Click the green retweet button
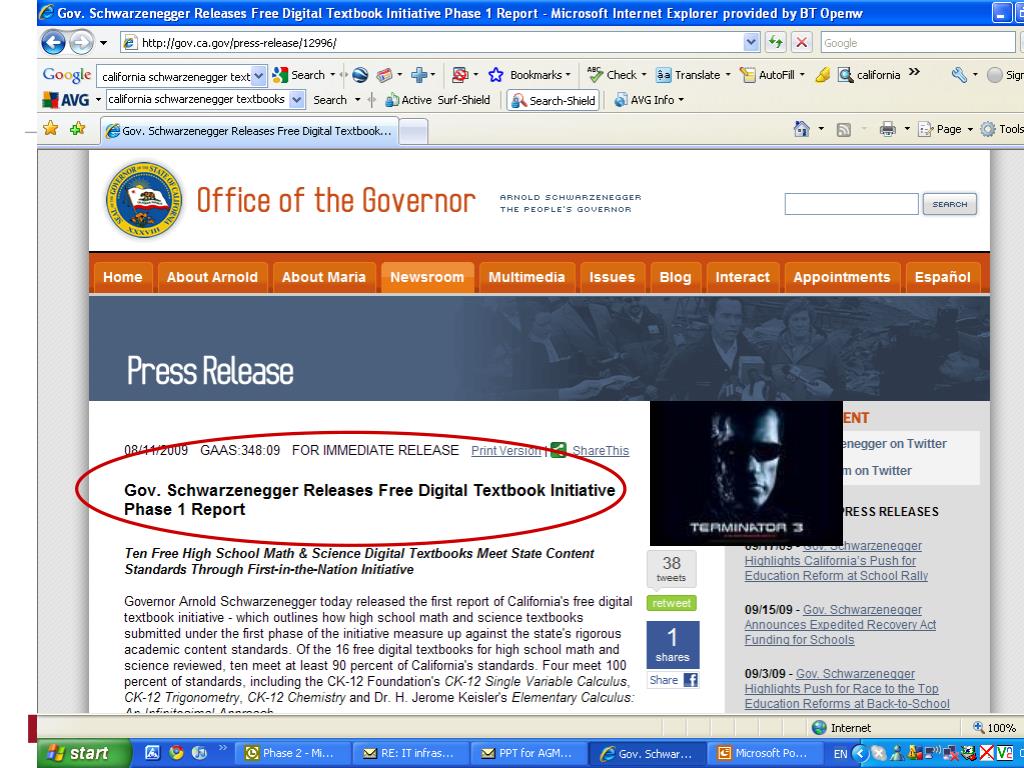1024x768 pixels. click(x=671, y=603)
